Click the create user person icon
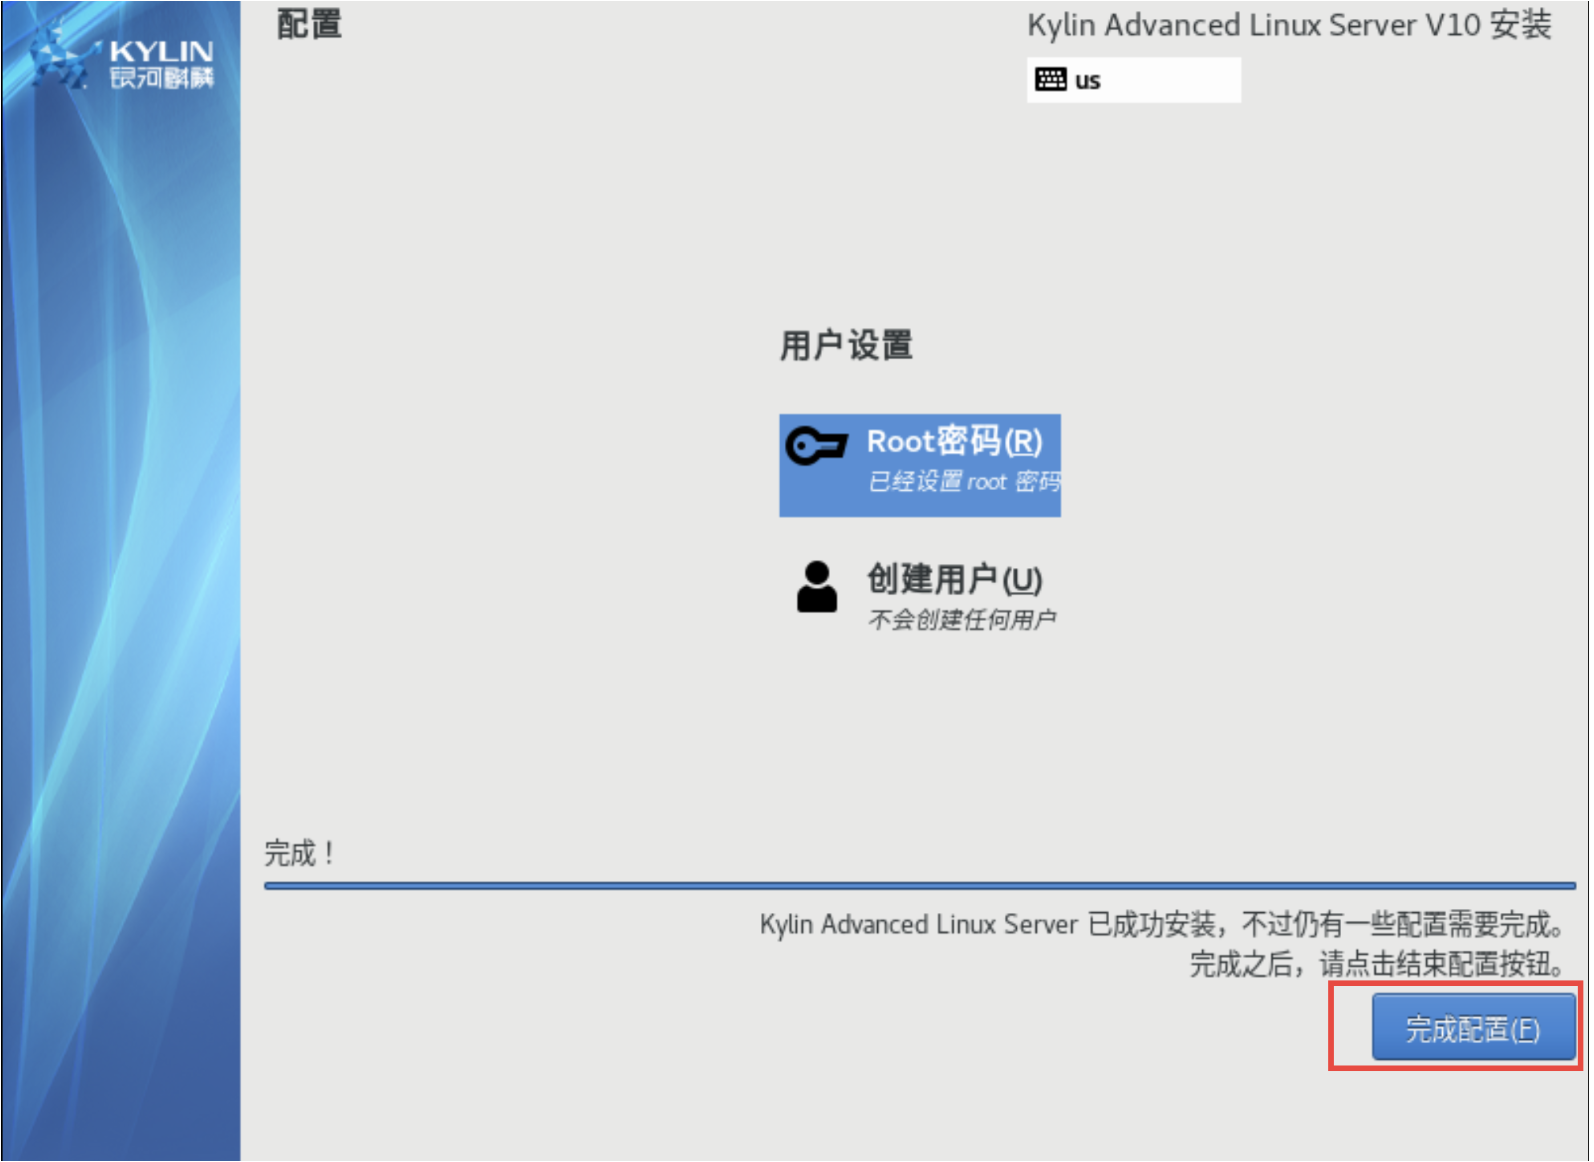This screenshot has width=1594, height=1162. (x=817, y=586)
